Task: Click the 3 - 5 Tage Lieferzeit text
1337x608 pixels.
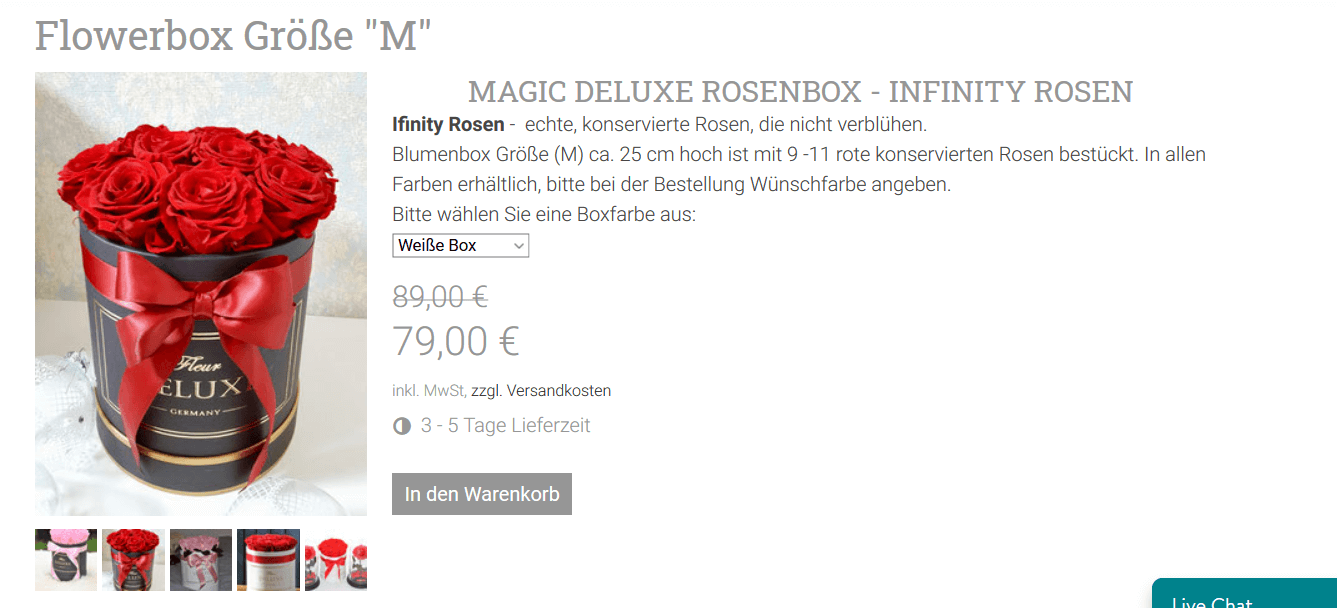Action: click(x=505, y=426)
